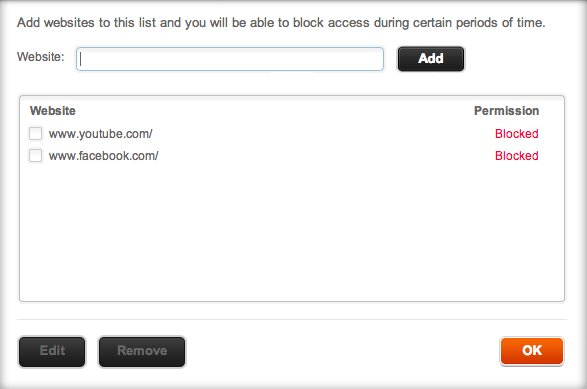
Task: Click the Remove button
Action: click(x=142, y=352)
